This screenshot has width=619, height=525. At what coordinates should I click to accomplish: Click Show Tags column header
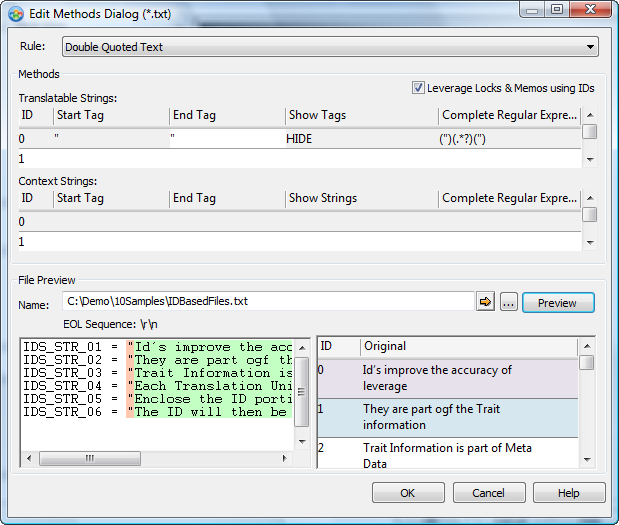click(362, 115)
